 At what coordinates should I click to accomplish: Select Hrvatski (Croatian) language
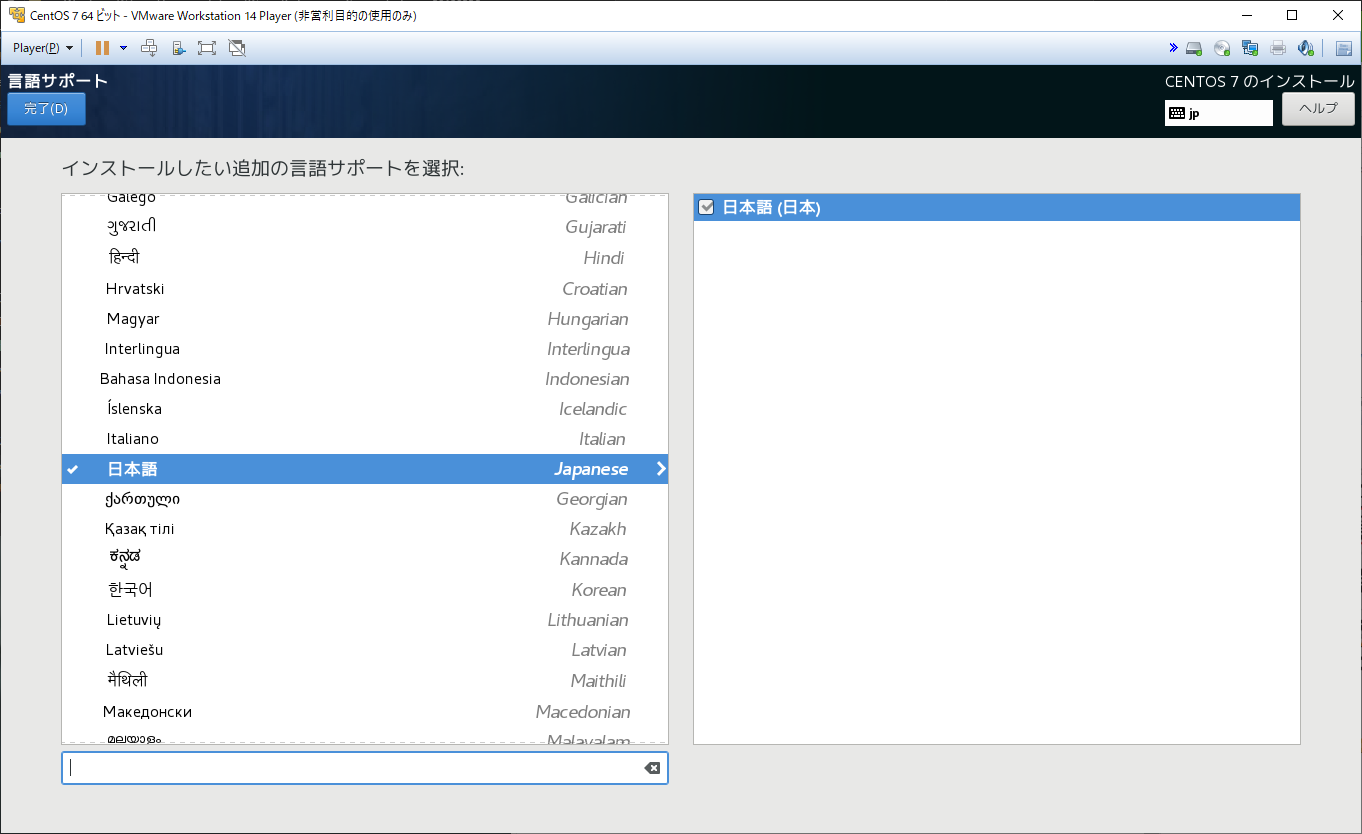(x=365, y=289)
